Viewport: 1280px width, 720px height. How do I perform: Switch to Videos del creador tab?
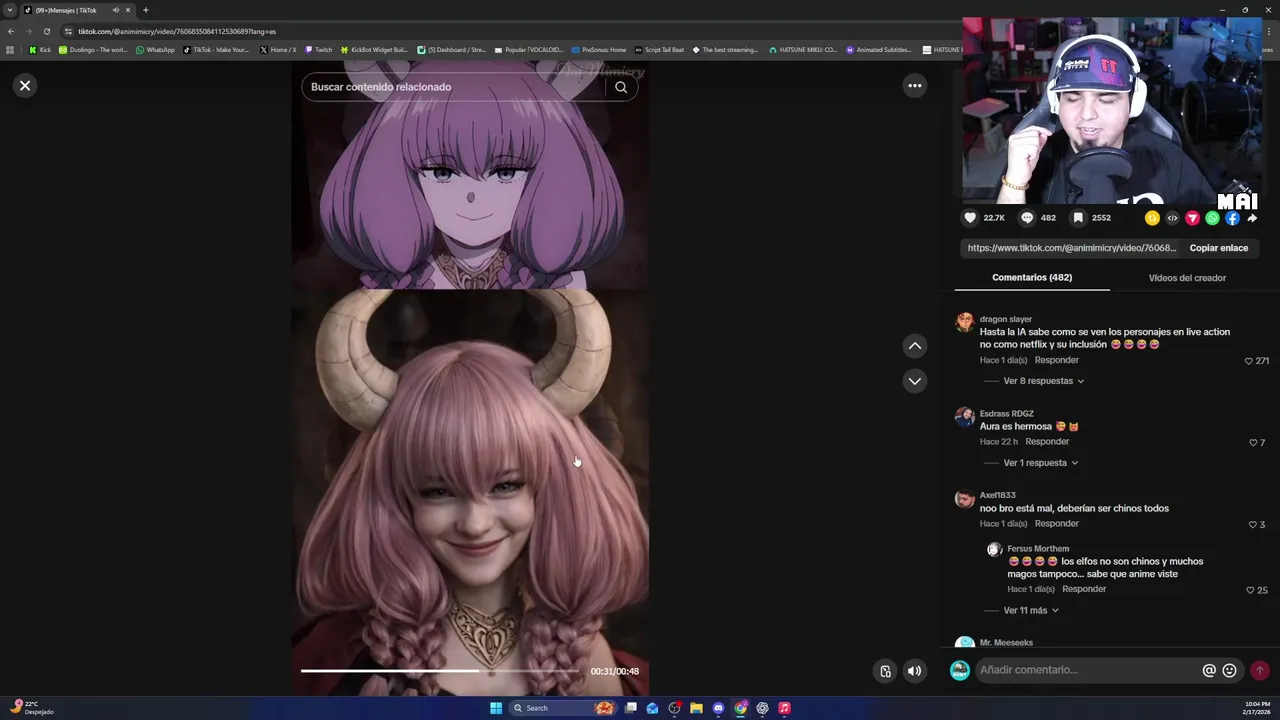(x=1187, y=278)
